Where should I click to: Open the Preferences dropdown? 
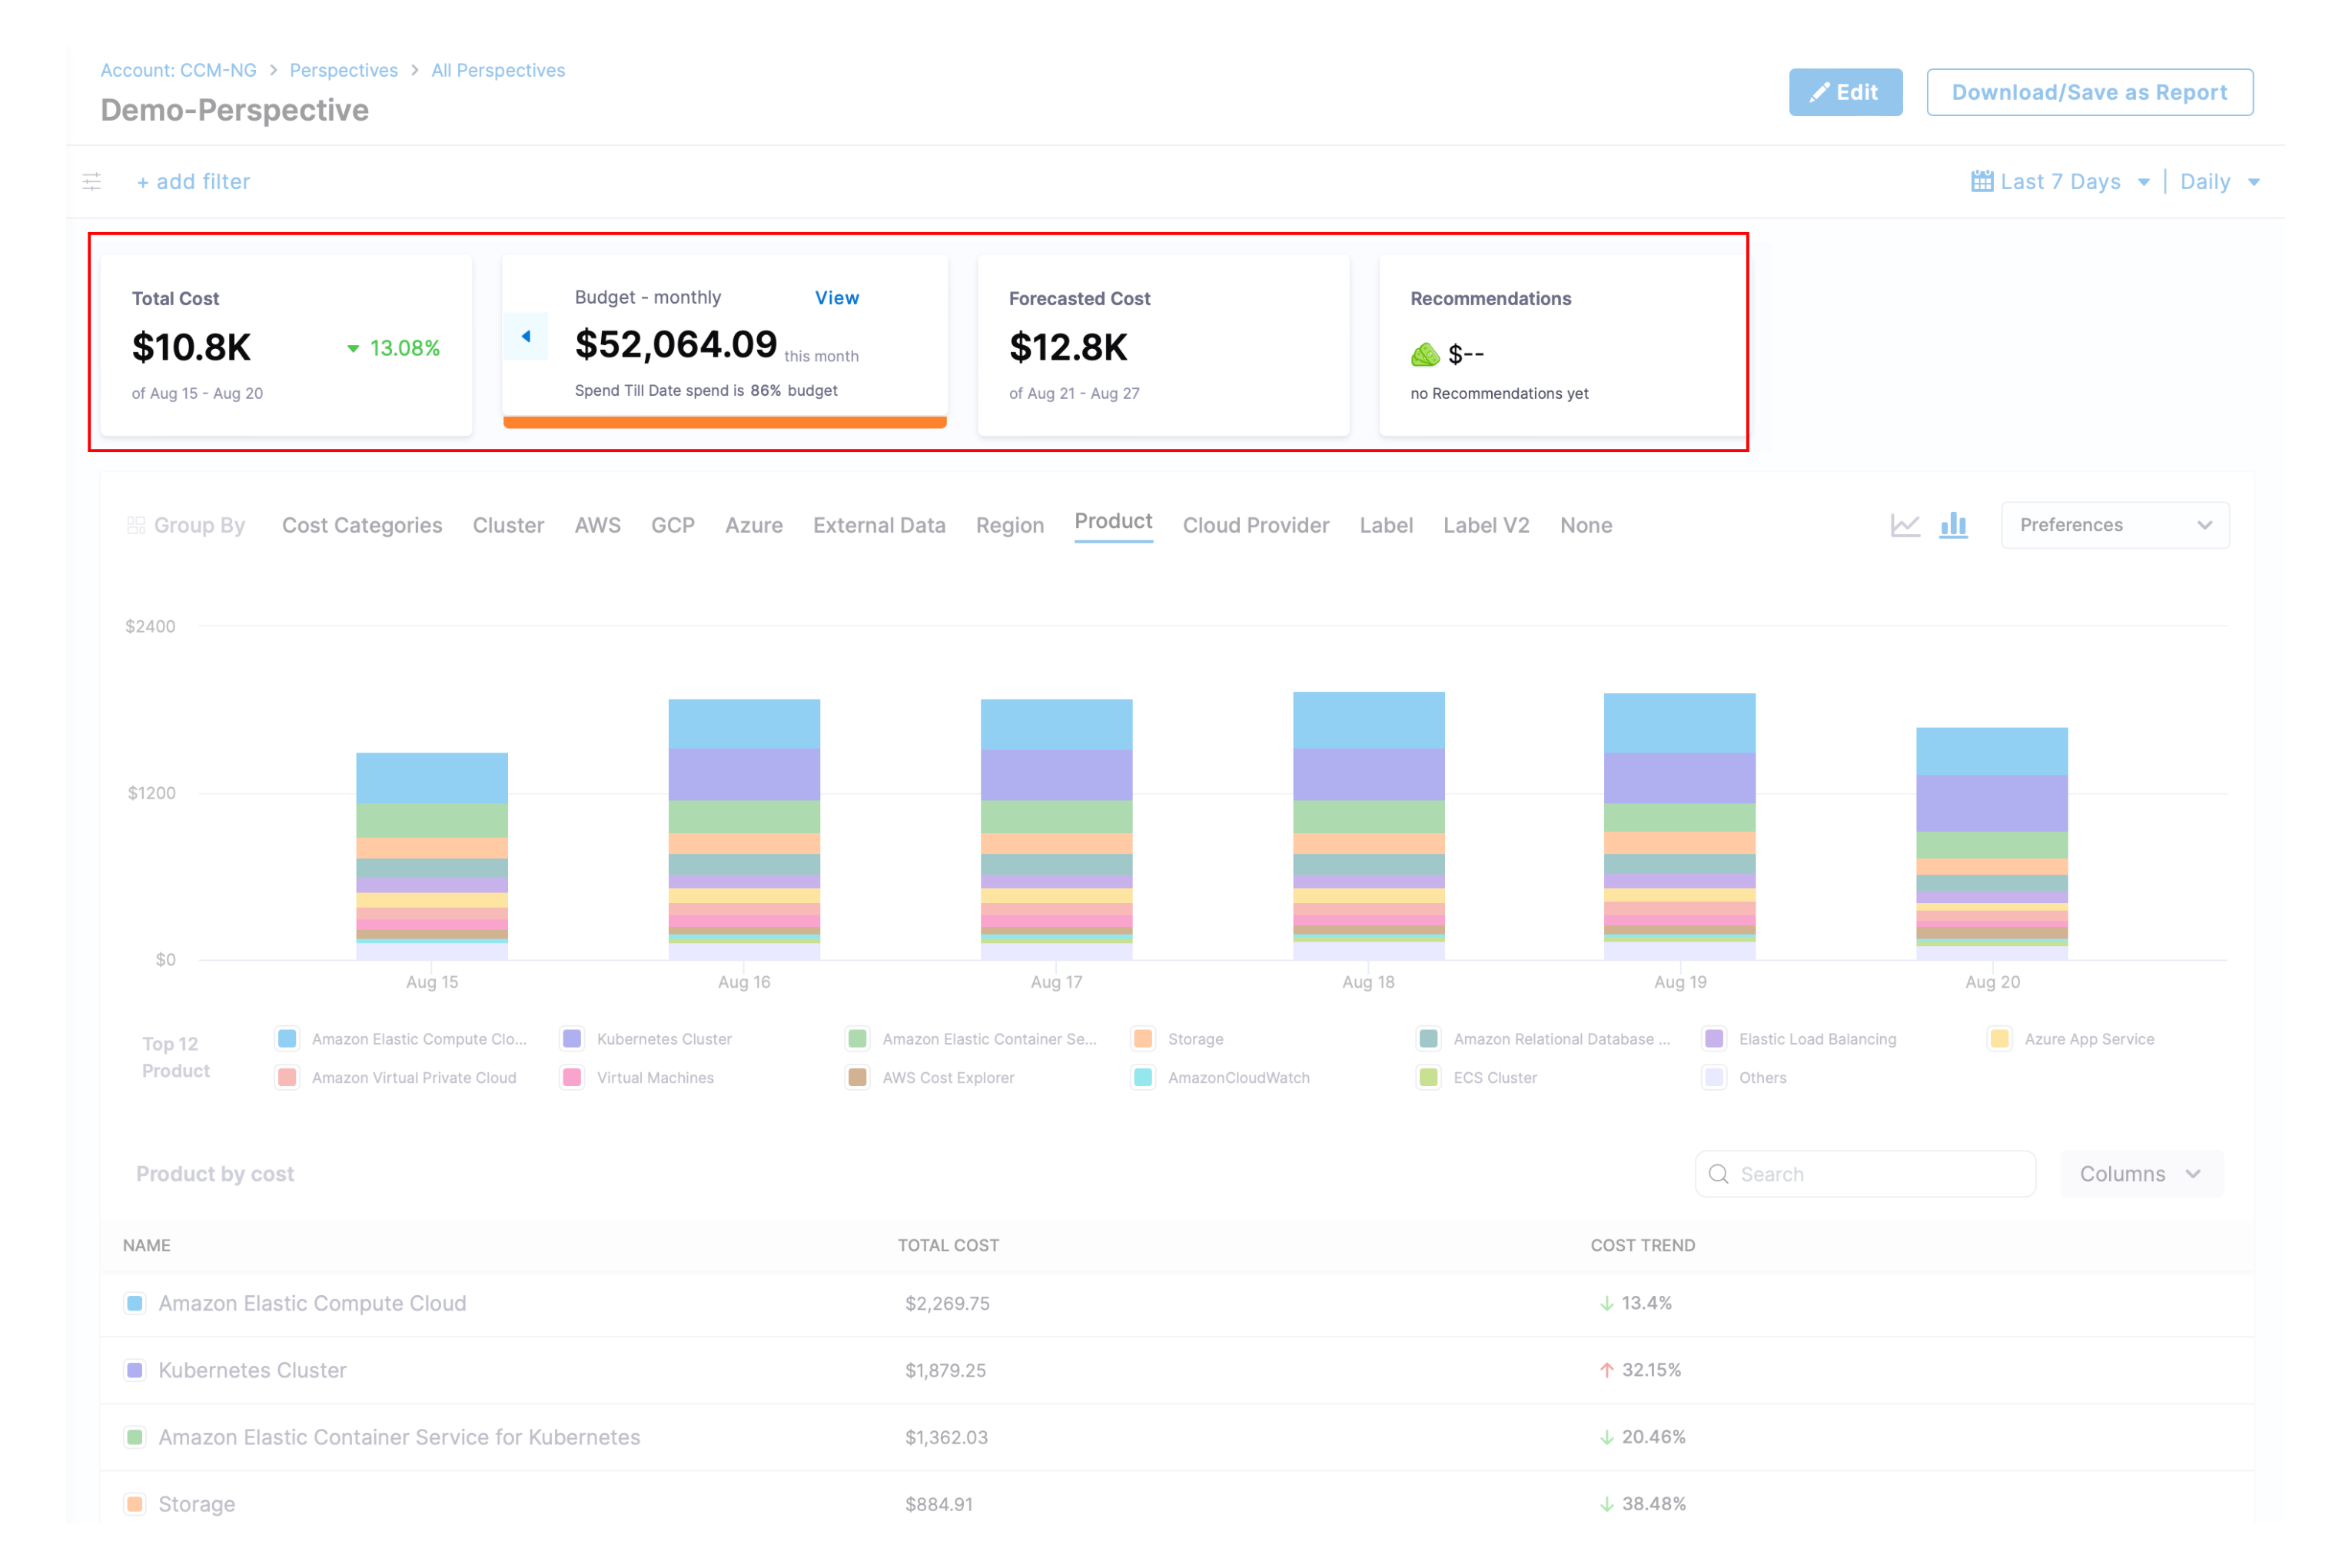(x=2114, y=525)
